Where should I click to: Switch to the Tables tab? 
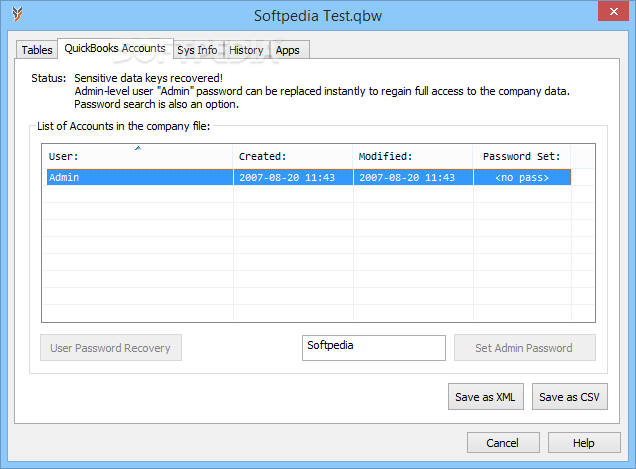pyautogui.click(x=37, y=50)
